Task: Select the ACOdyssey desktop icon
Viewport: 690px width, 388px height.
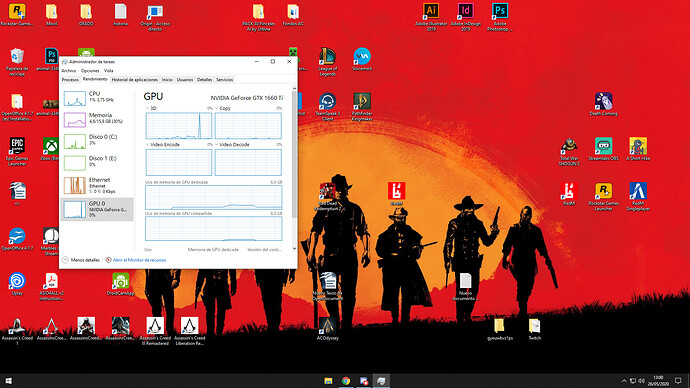Action: coord(327,329)
